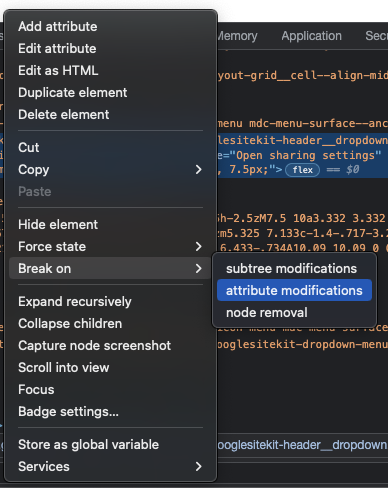
Task: Select Hide element
Action: click(x=109, y=225)
